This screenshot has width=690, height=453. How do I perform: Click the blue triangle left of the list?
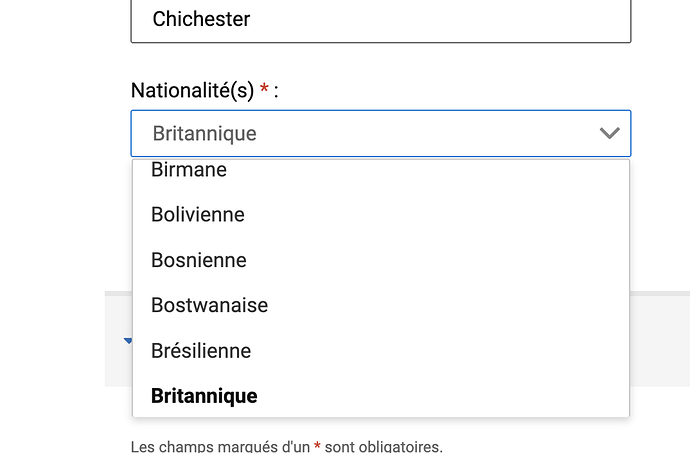pyautogui.click(x=128, y=341)
